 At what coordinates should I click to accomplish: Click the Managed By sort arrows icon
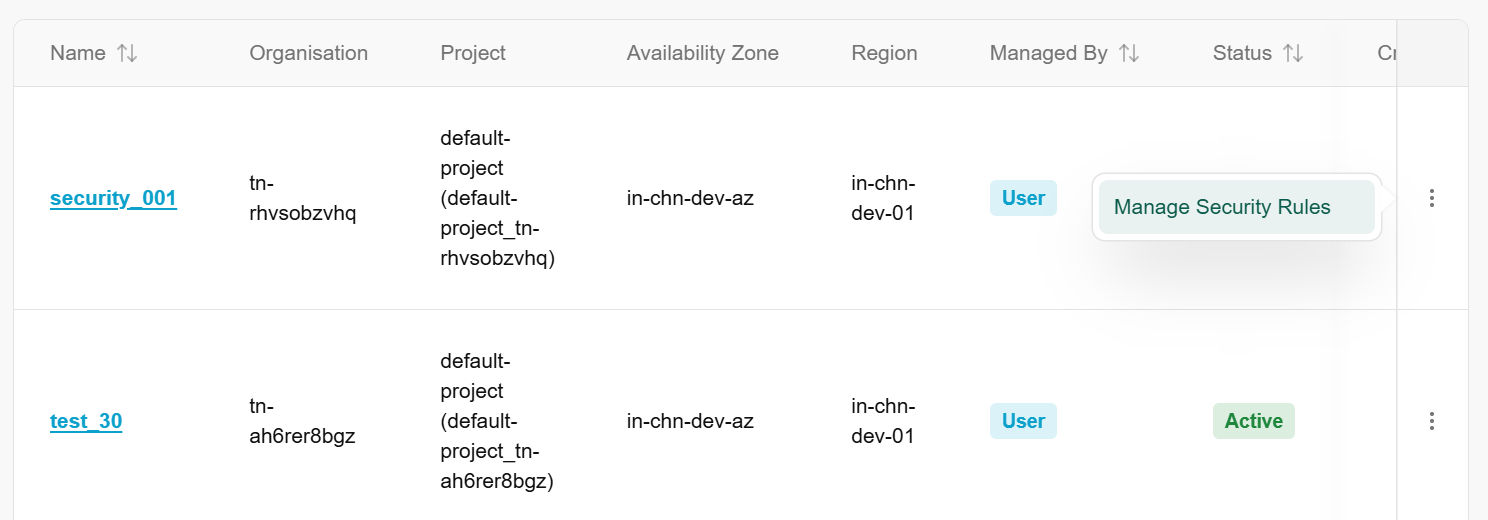click(1129, 54)
